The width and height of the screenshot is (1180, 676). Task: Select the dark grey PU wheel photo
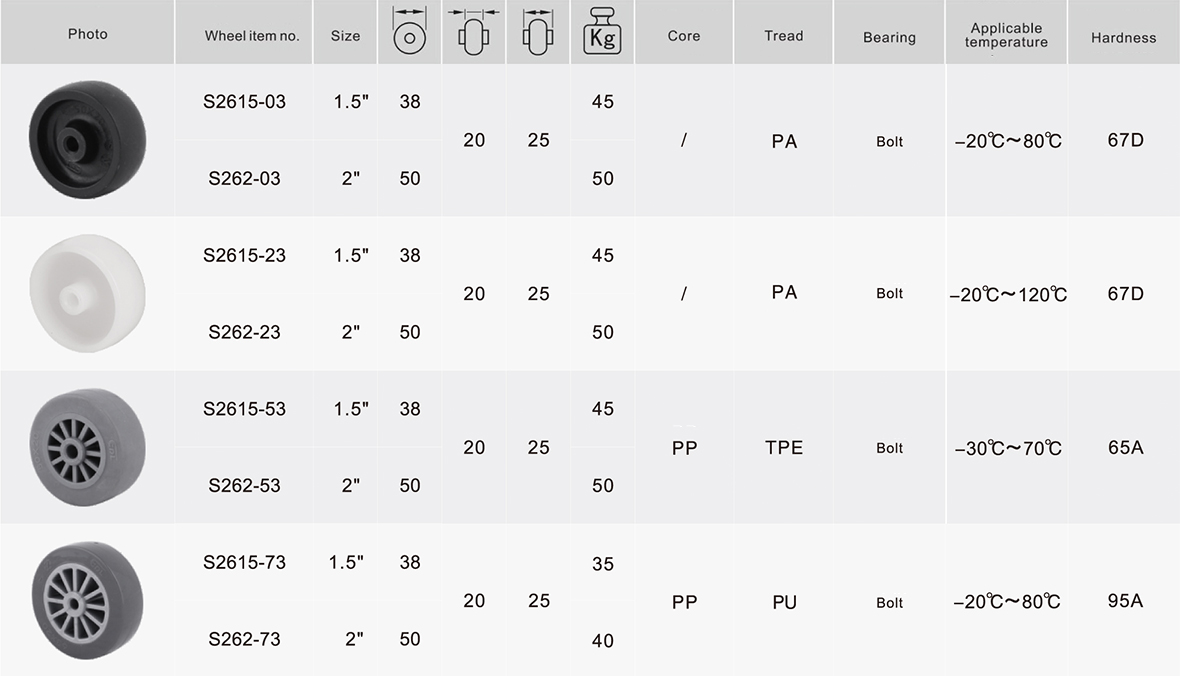(87, 601)
